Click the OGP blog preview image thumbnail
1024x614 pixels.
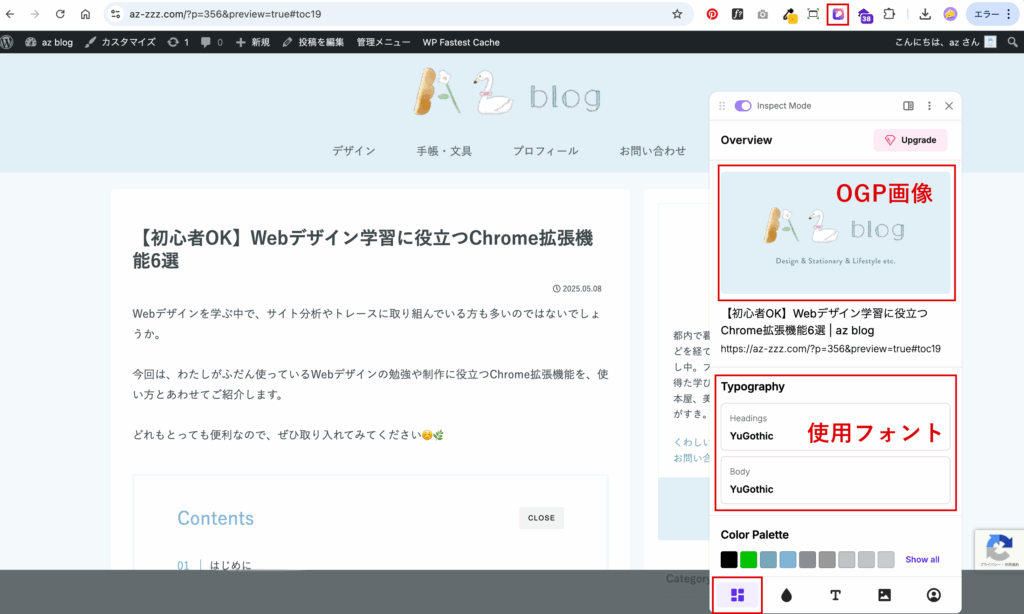[x=836, y=233]
